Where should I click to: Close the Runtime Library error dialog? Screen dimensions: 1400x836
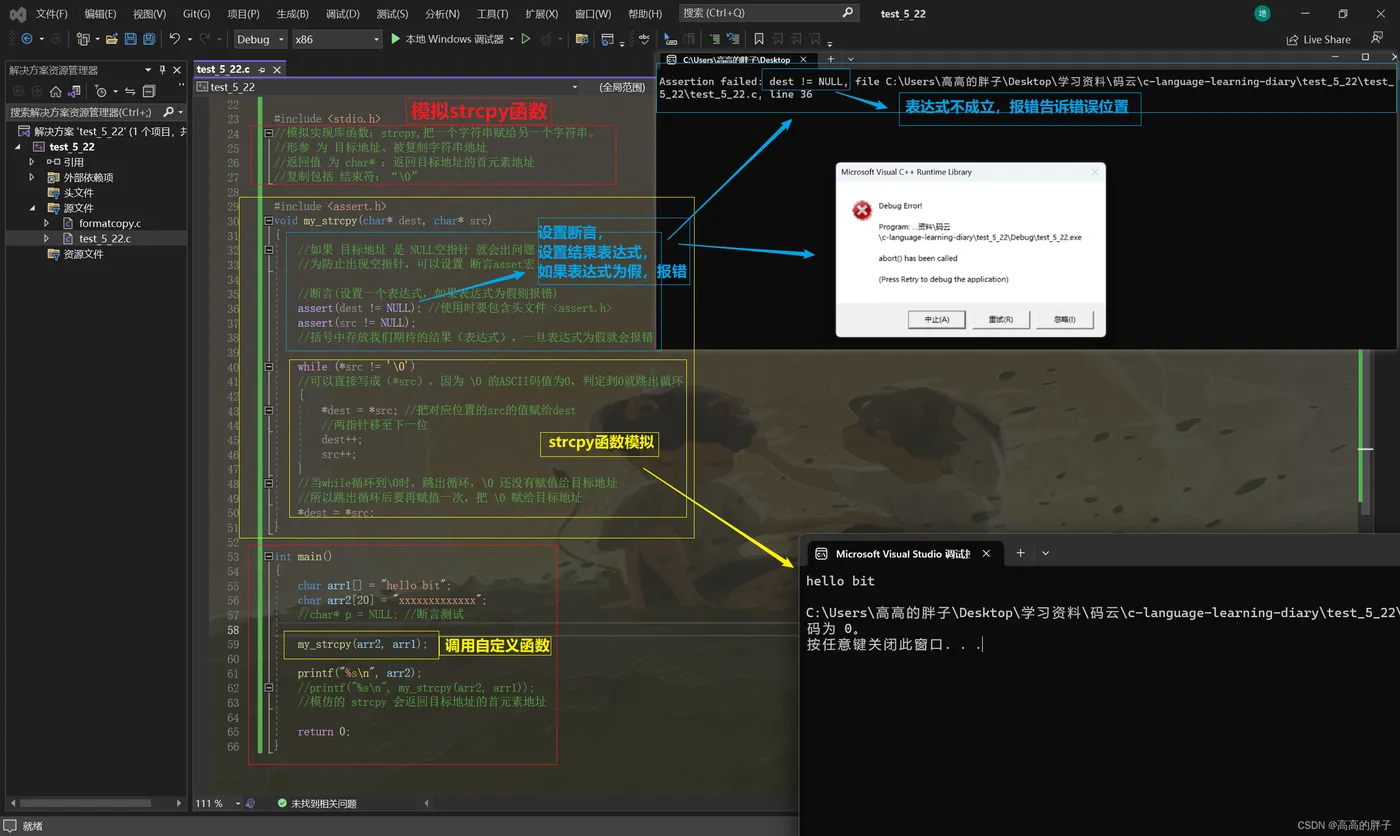(x=1094, y=172)
